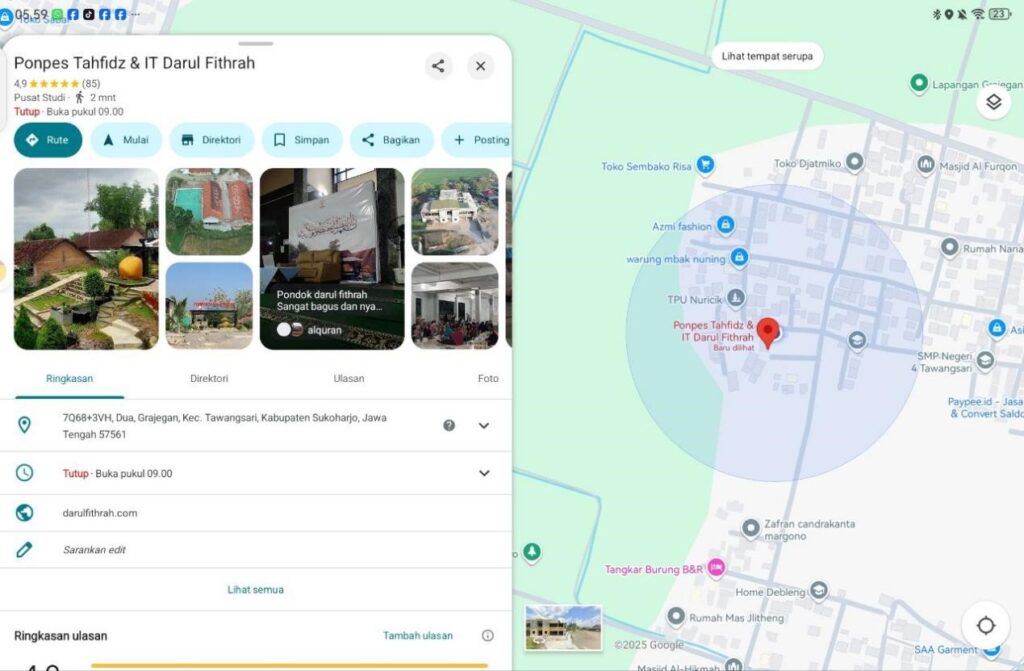
Task: Open the Street View thumbnail on map
Action: (564, 627)
